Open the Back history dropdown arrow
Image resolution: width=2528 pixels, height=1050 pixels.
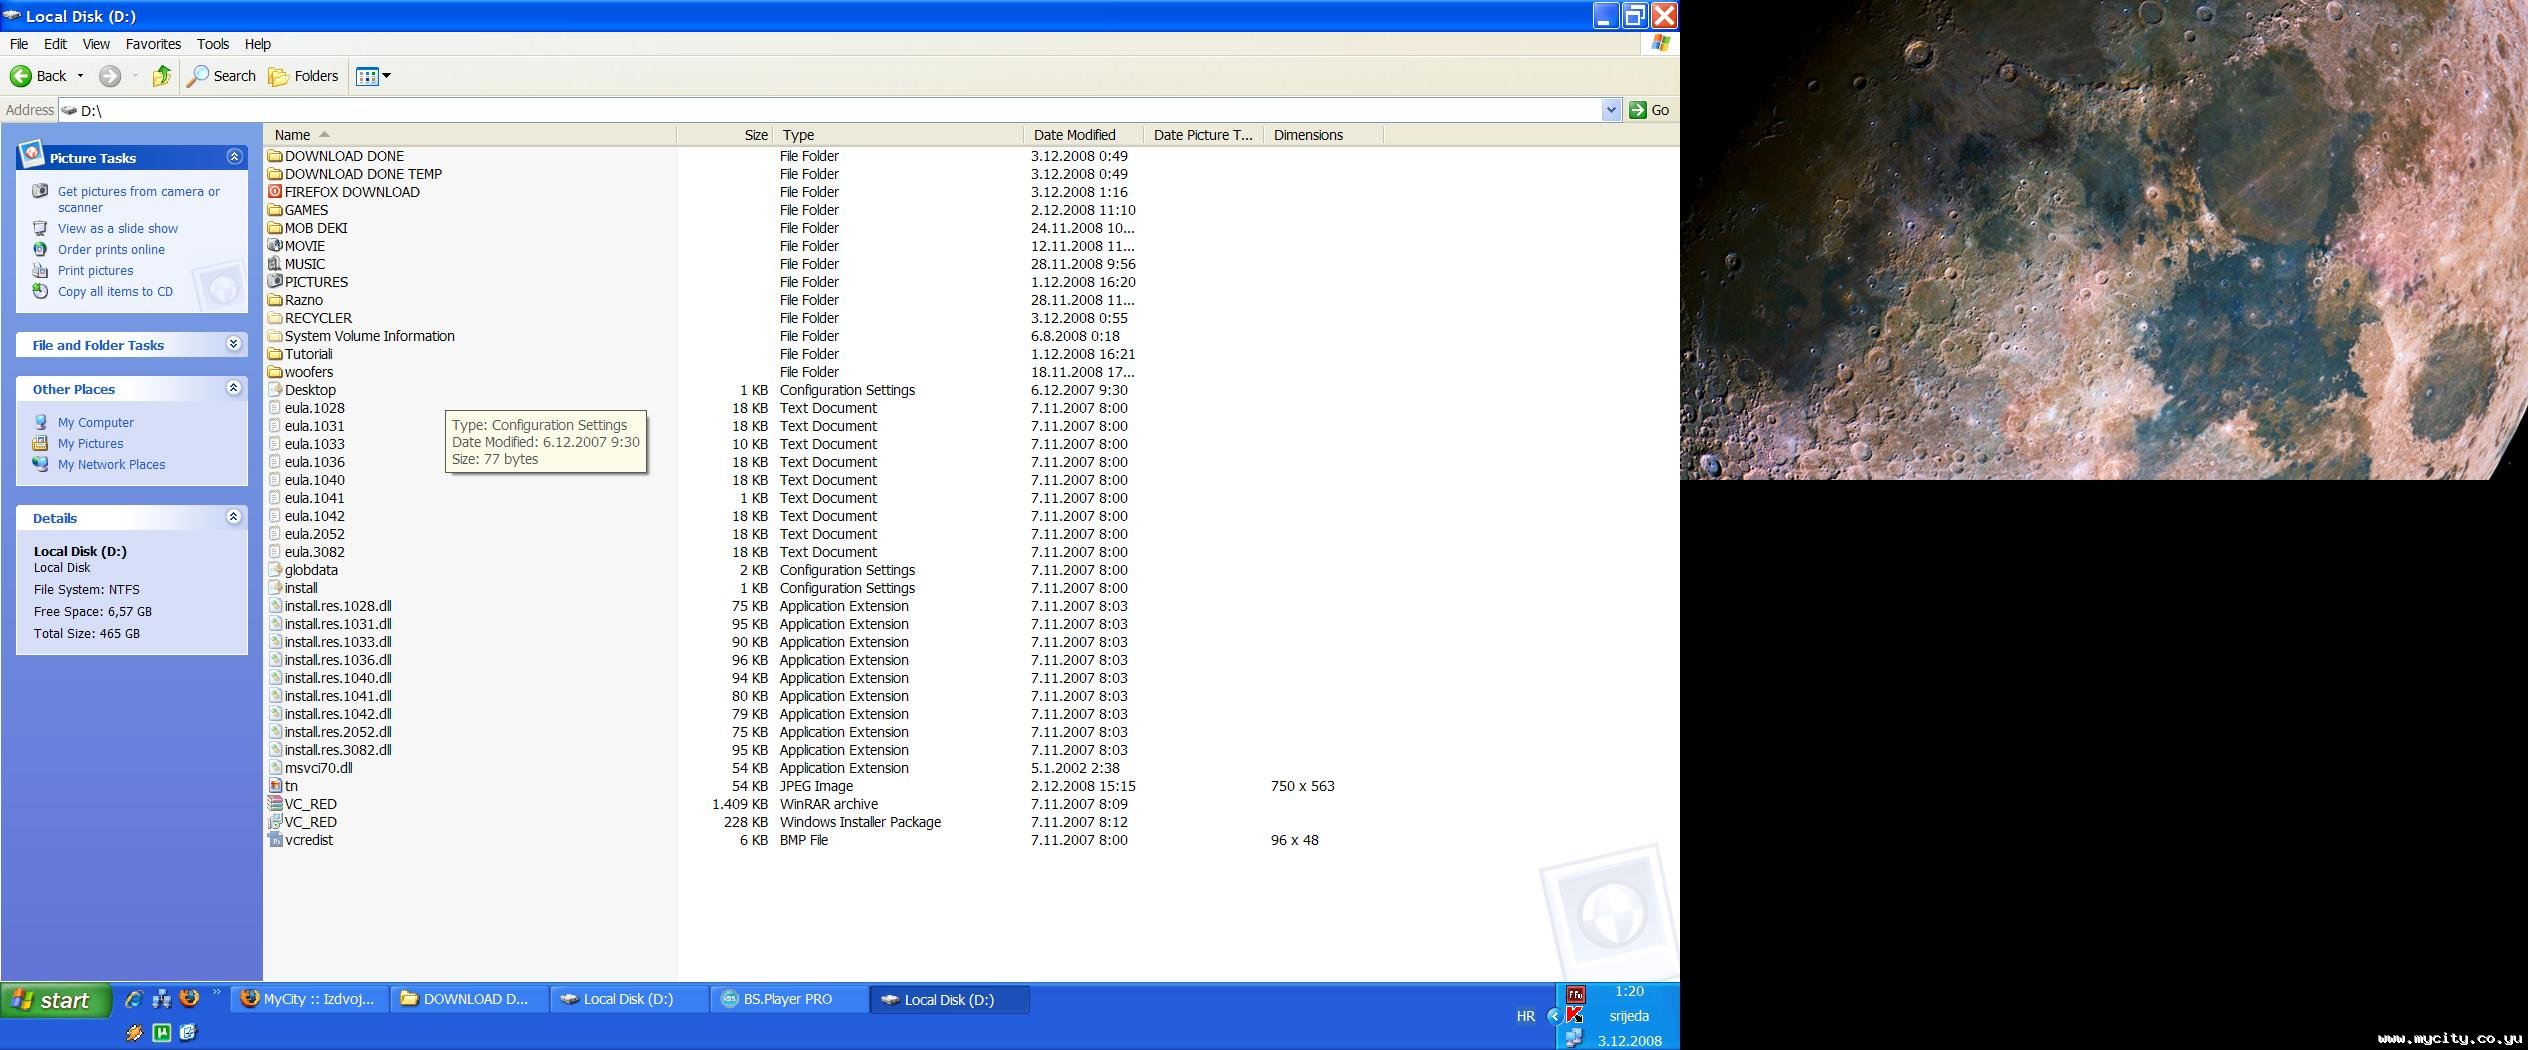click(x=80, y=76)
